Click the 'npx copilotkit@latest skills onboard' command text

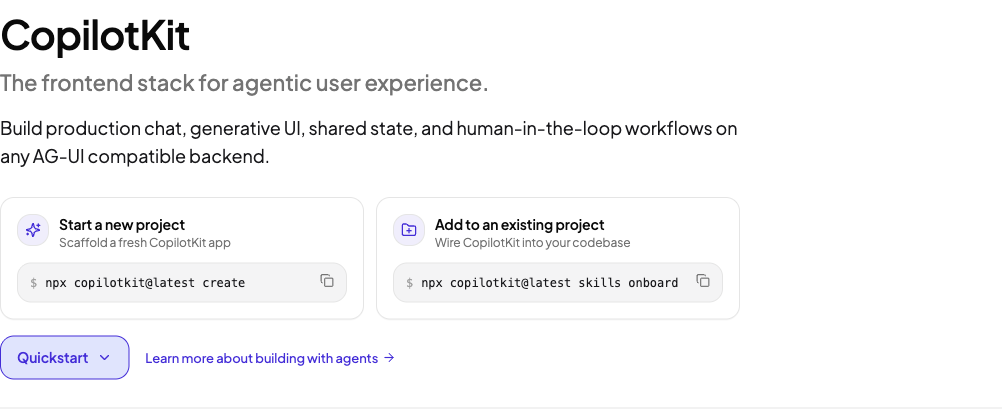pyautogui.click(x=550, y=282)
